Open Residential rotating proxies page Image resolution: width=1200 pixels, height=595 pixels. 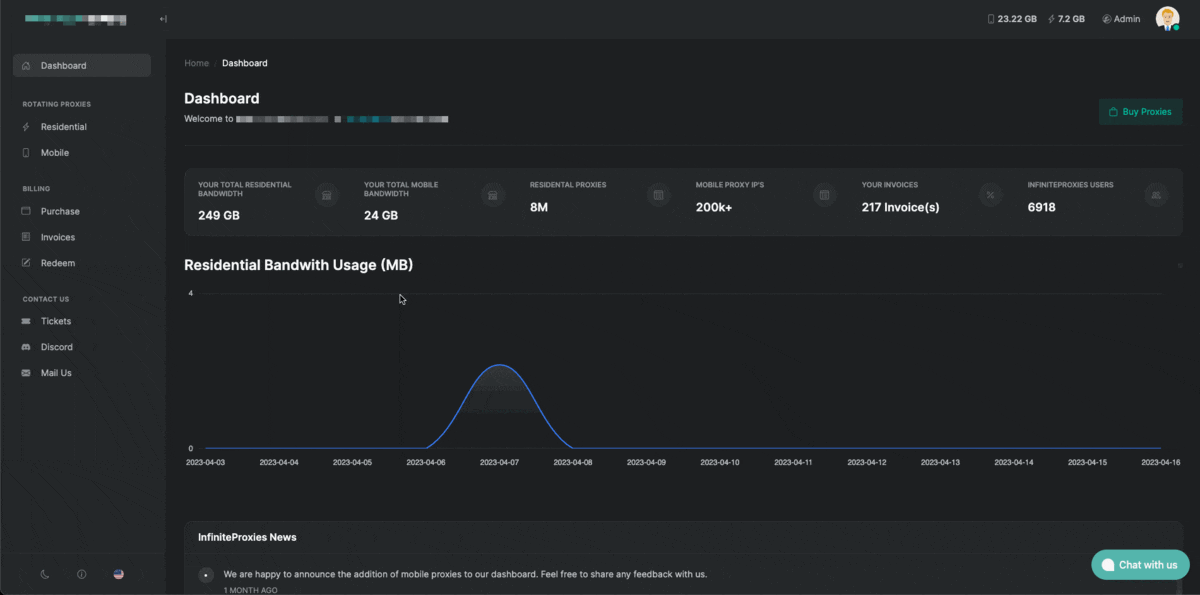pos(63,127)
